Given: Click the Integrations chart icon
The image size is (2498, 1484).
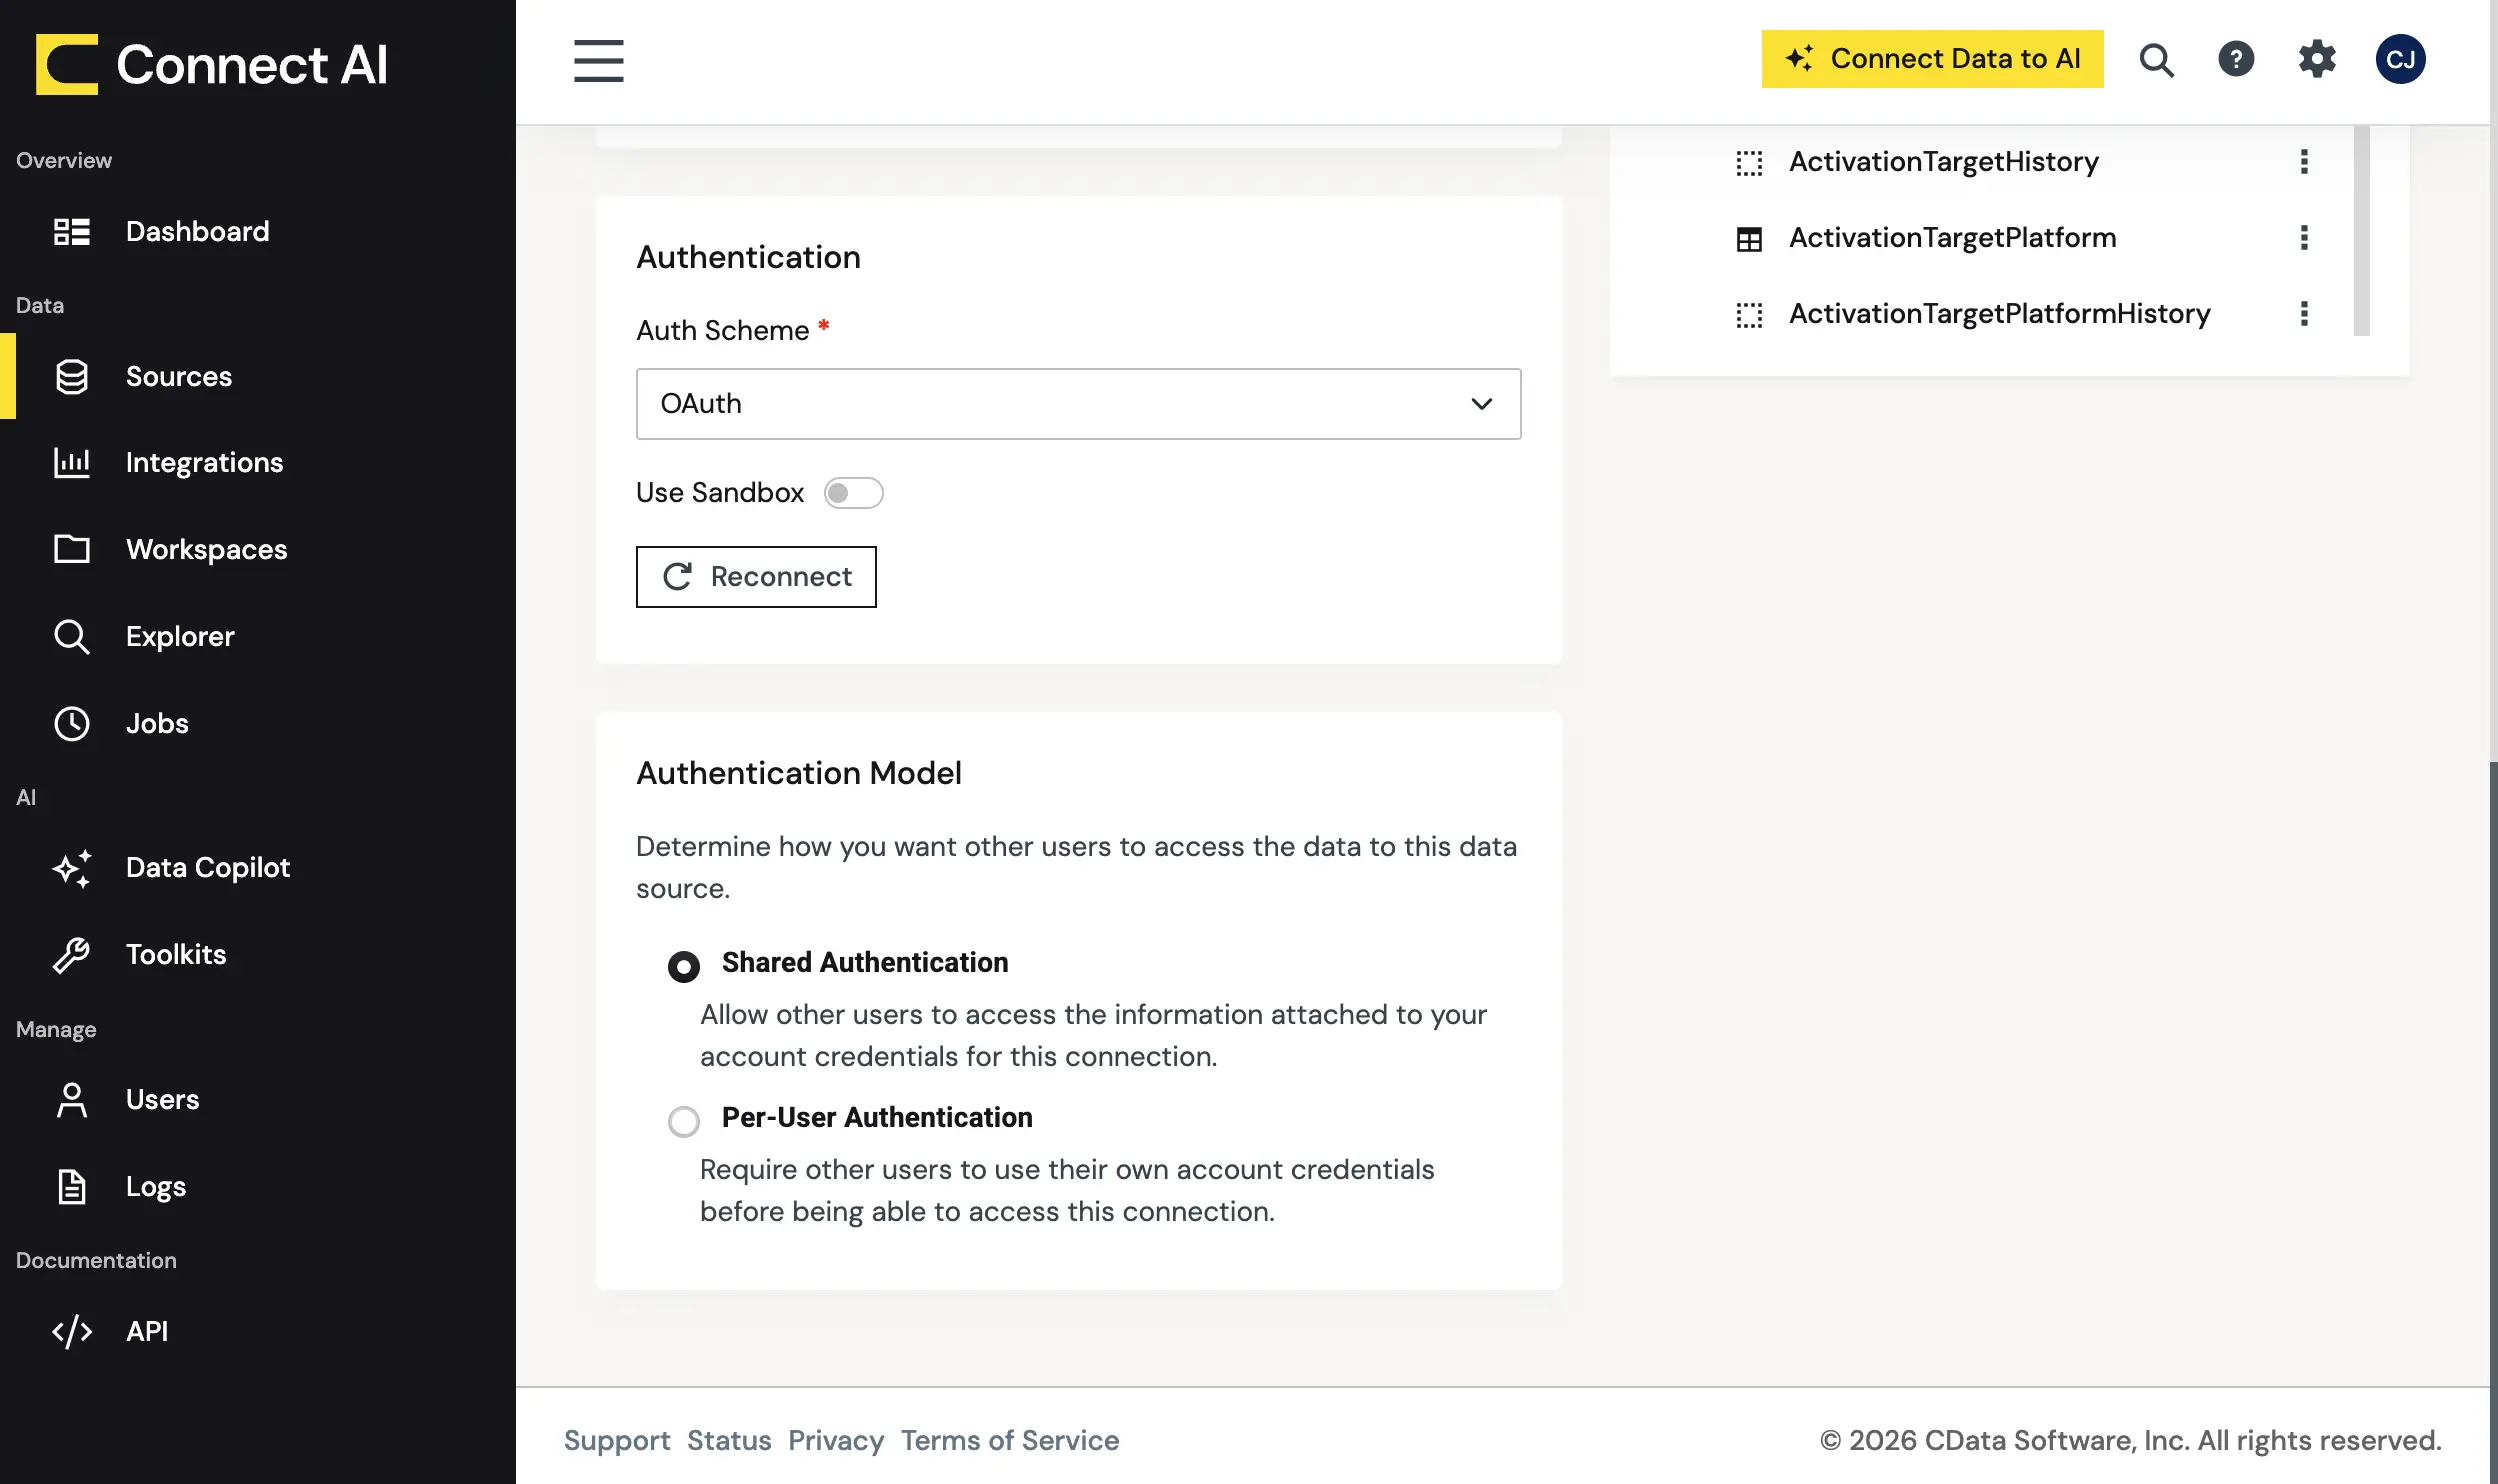Looking at the screenshot, I should (x=72, y=462).
